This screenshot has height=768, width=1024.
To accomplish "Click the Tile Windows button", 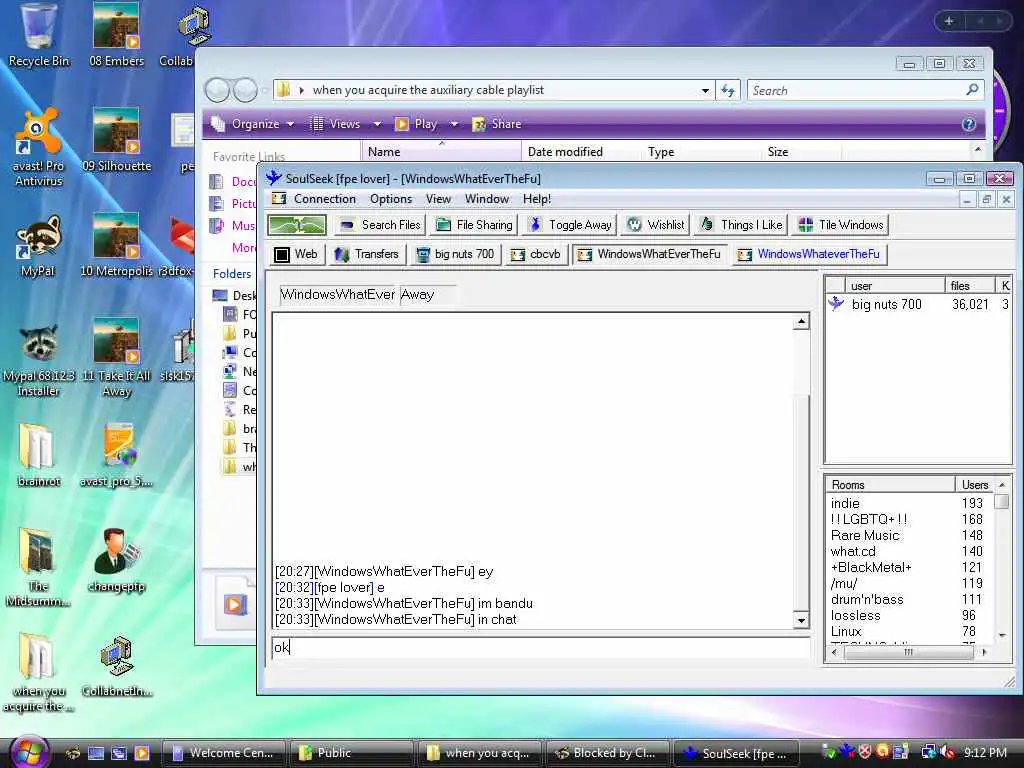I will [840, 225].
